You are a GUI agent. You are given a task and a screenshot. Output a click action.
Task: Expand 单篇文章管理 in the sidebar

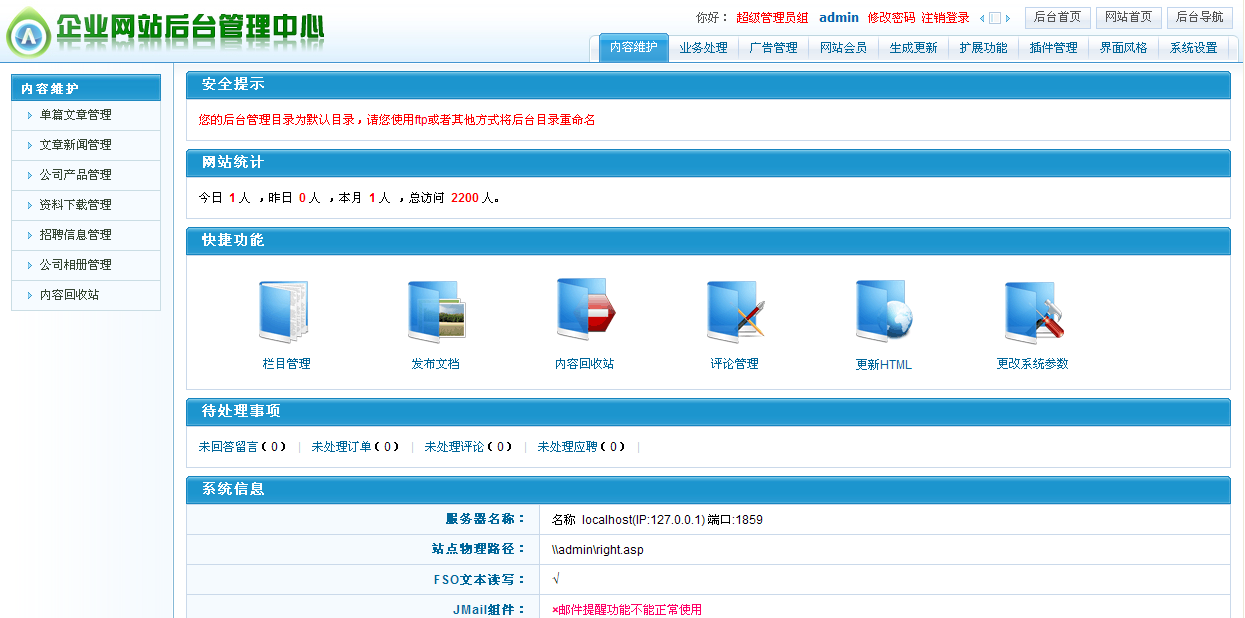click(75, 115)
